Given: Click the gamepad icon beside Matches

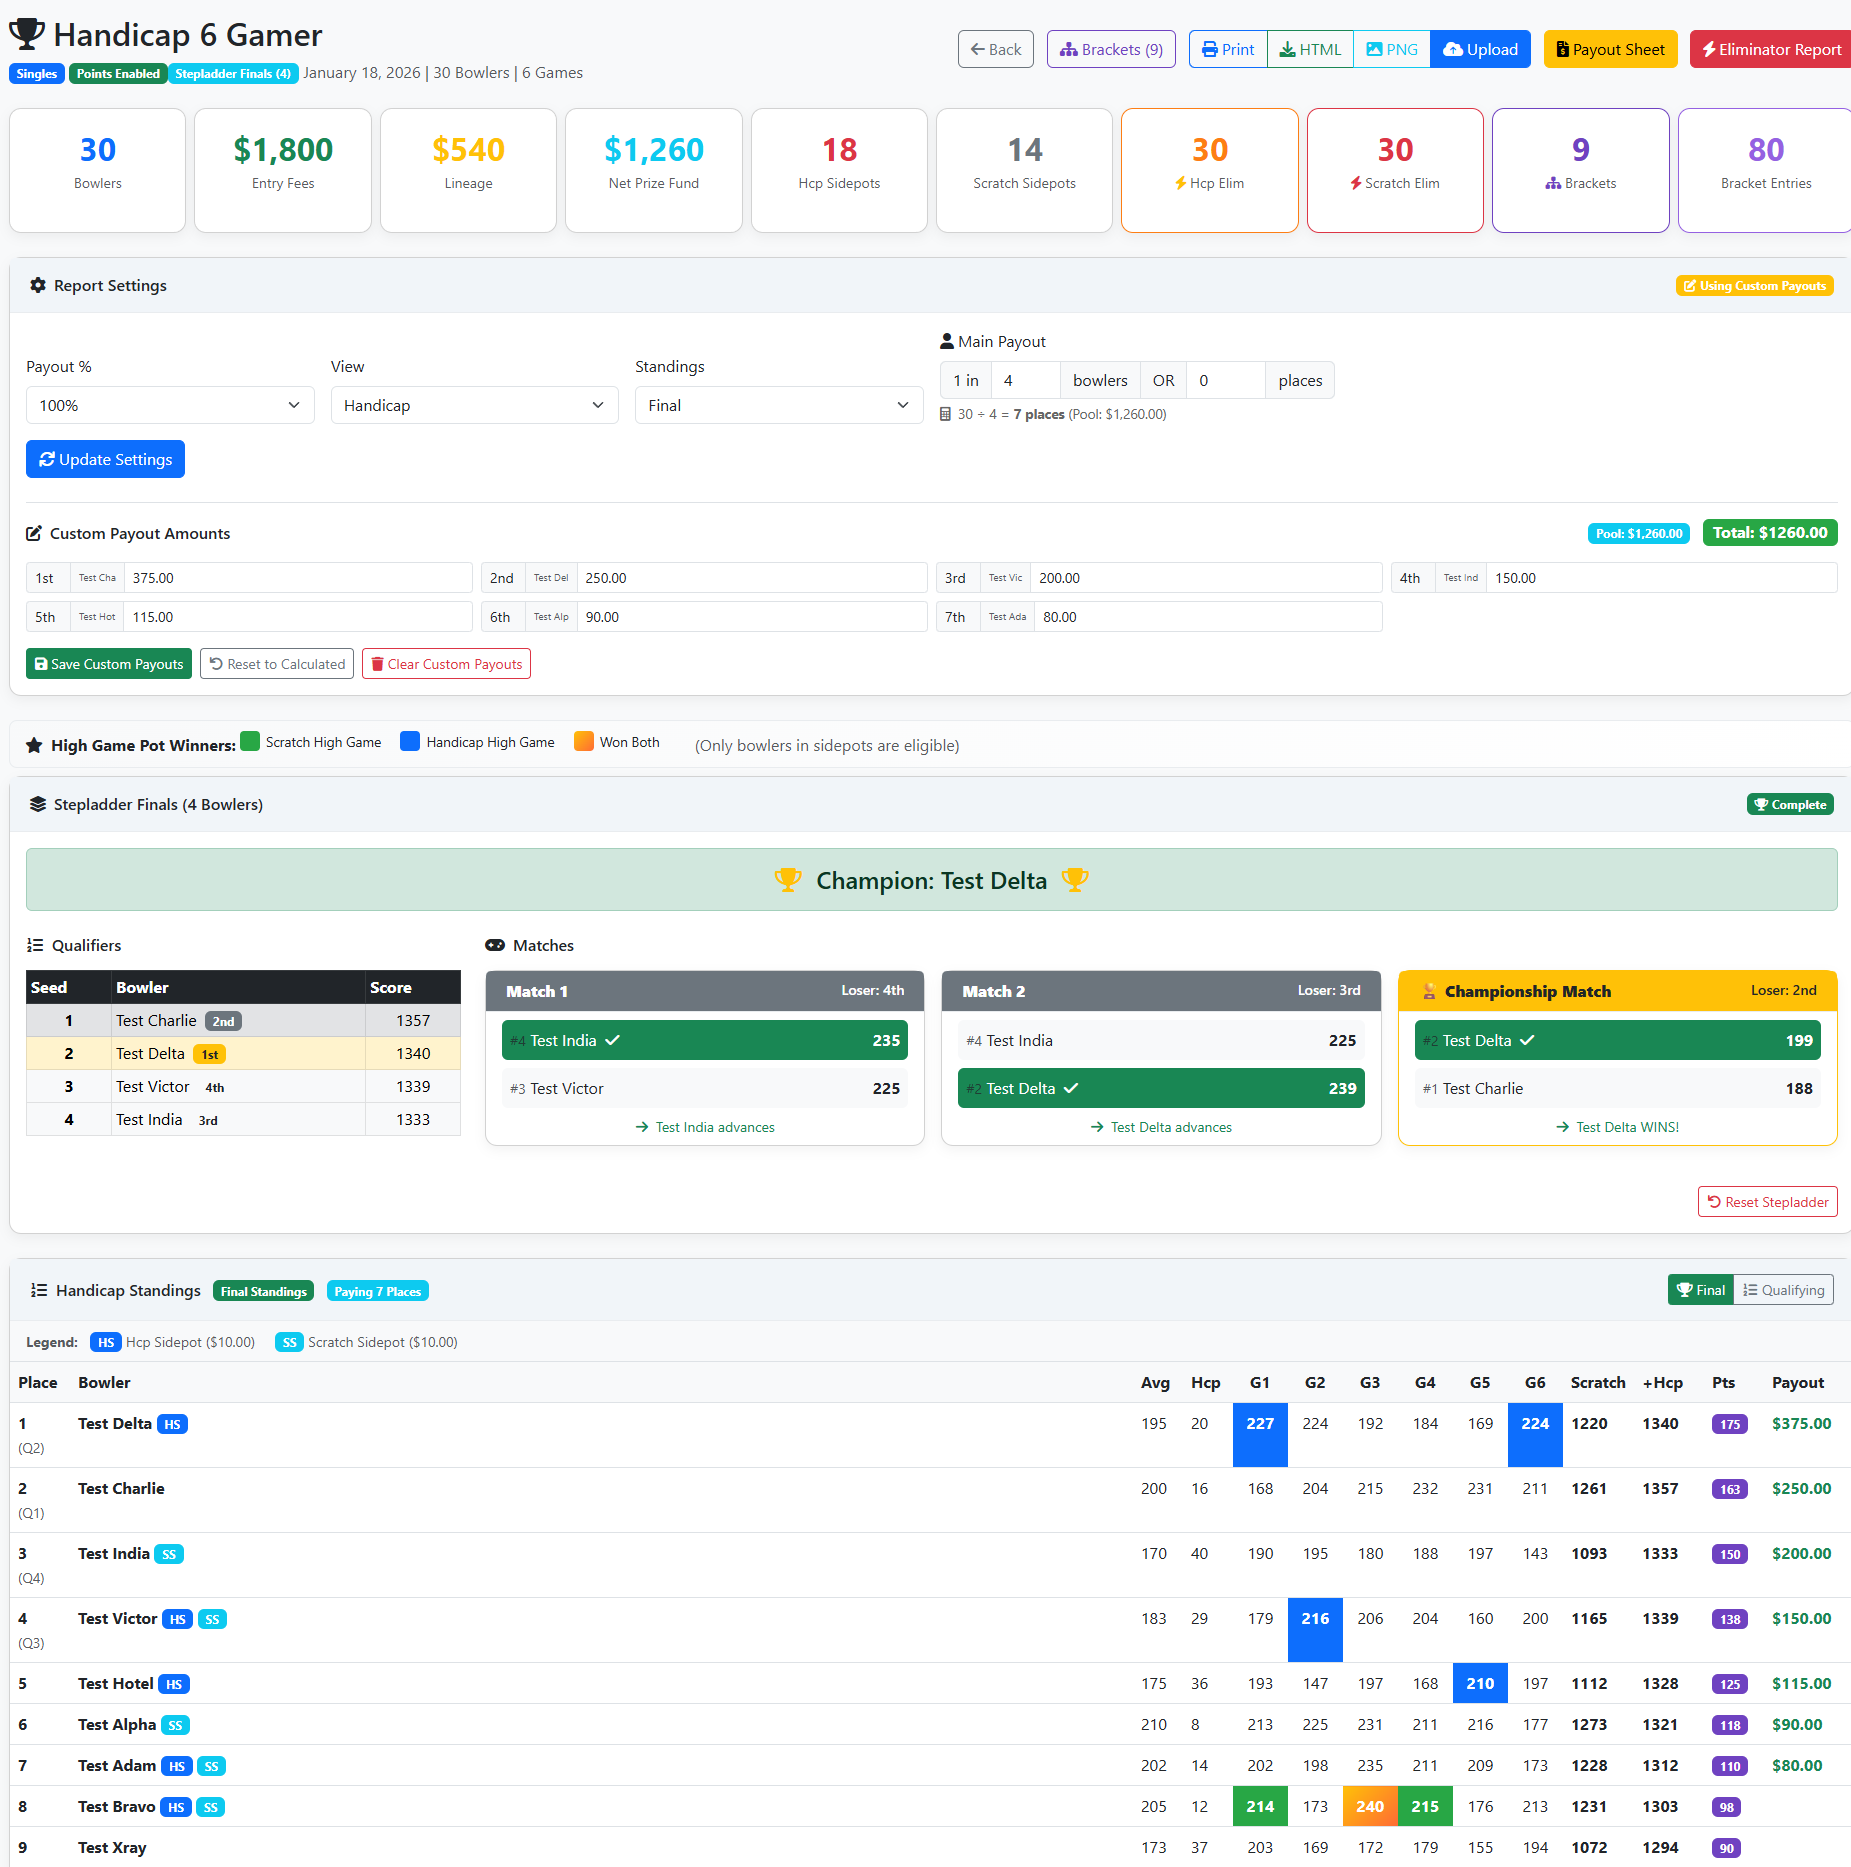Looking at the screenshot, I should click(495, 945).
